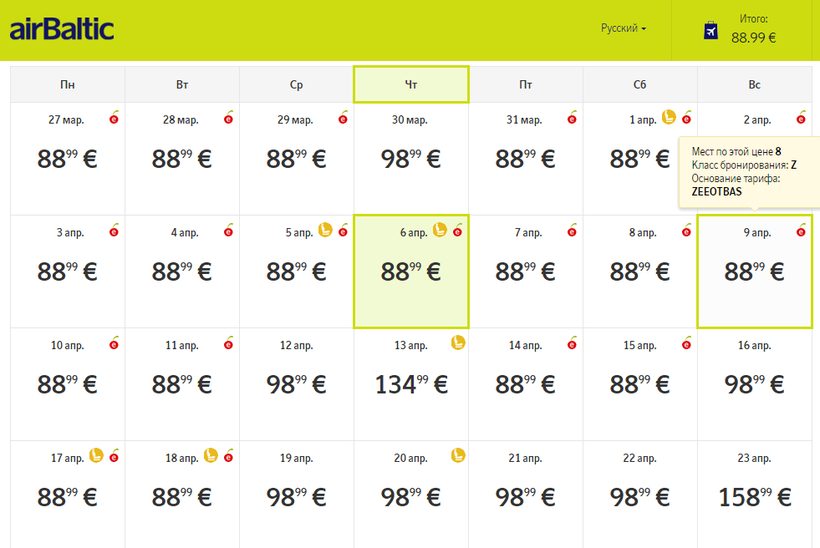Select the 30 мар. date at 98.99 €
The image size is (820, 548).
[411, 159]
